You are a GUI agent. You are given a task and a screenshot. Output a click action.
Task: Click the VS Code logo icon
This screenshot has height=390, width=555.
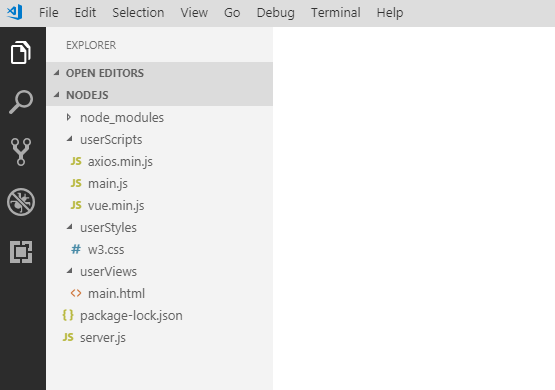coord(15,12)
